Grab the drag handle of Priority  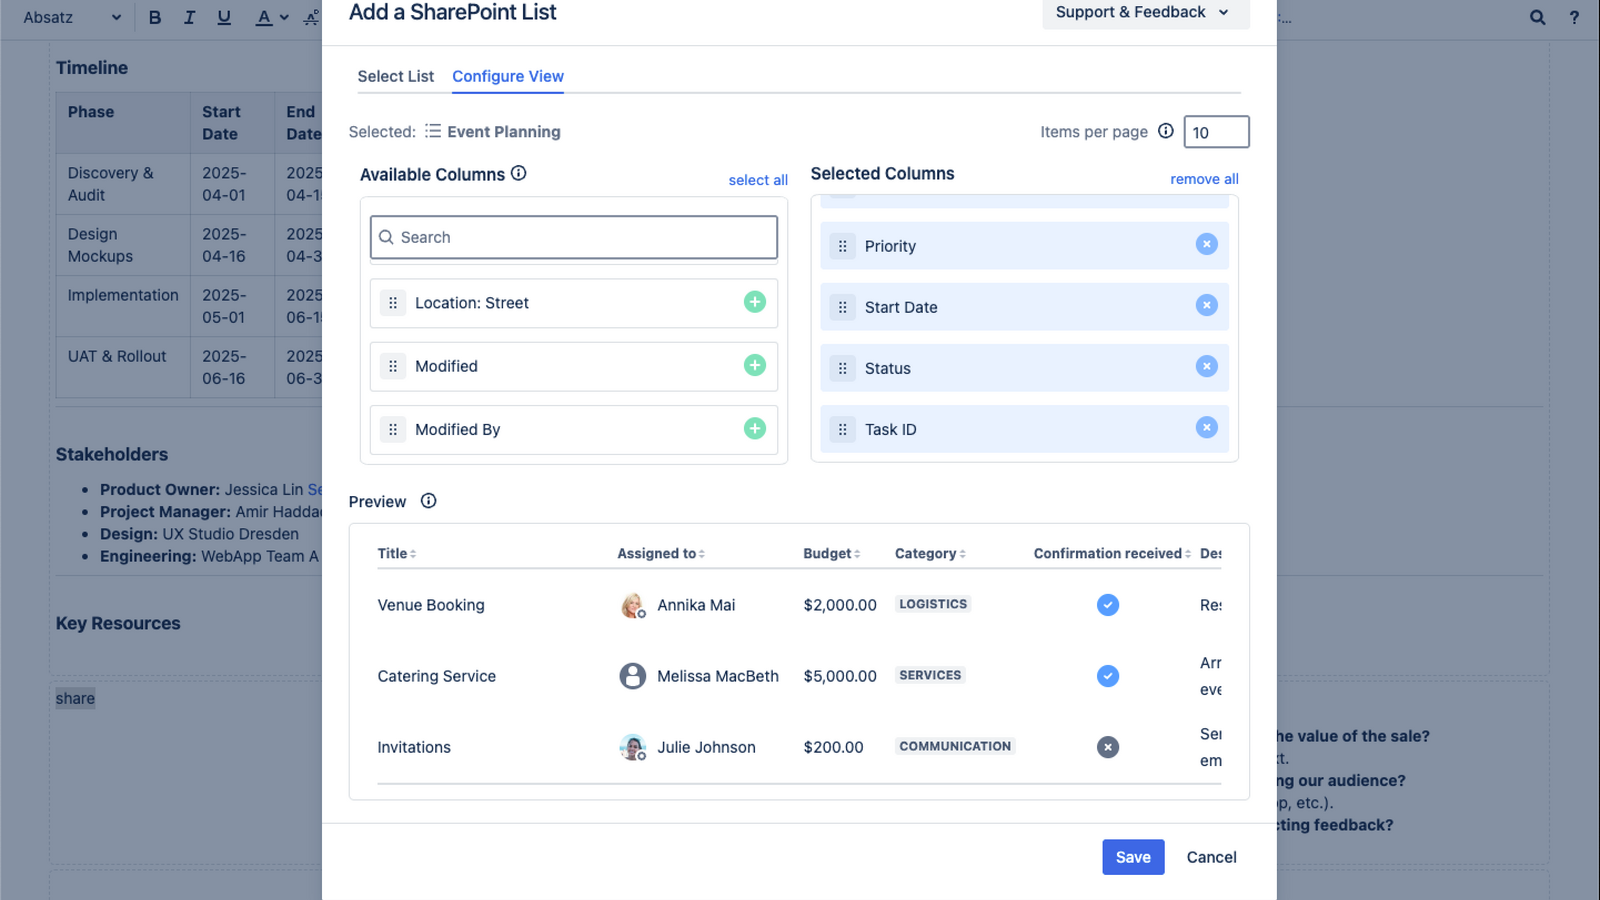[x=843, y=246]
